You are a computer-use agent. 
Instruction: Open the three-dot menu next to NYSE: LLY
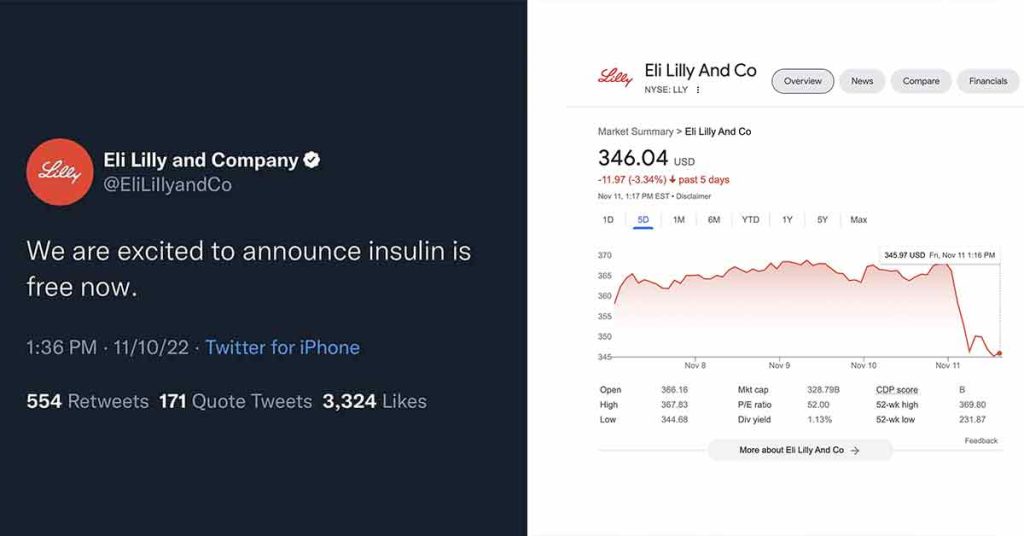(698, 90)
